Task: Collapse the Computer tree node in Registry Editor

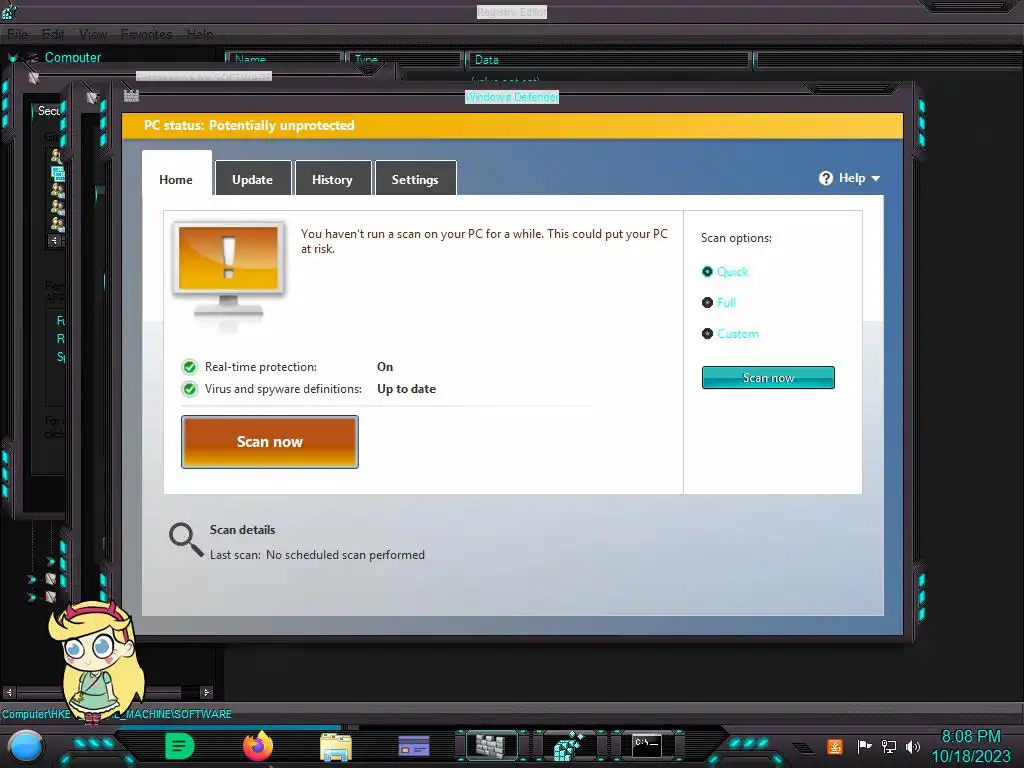Action: (x=12, y=58)
